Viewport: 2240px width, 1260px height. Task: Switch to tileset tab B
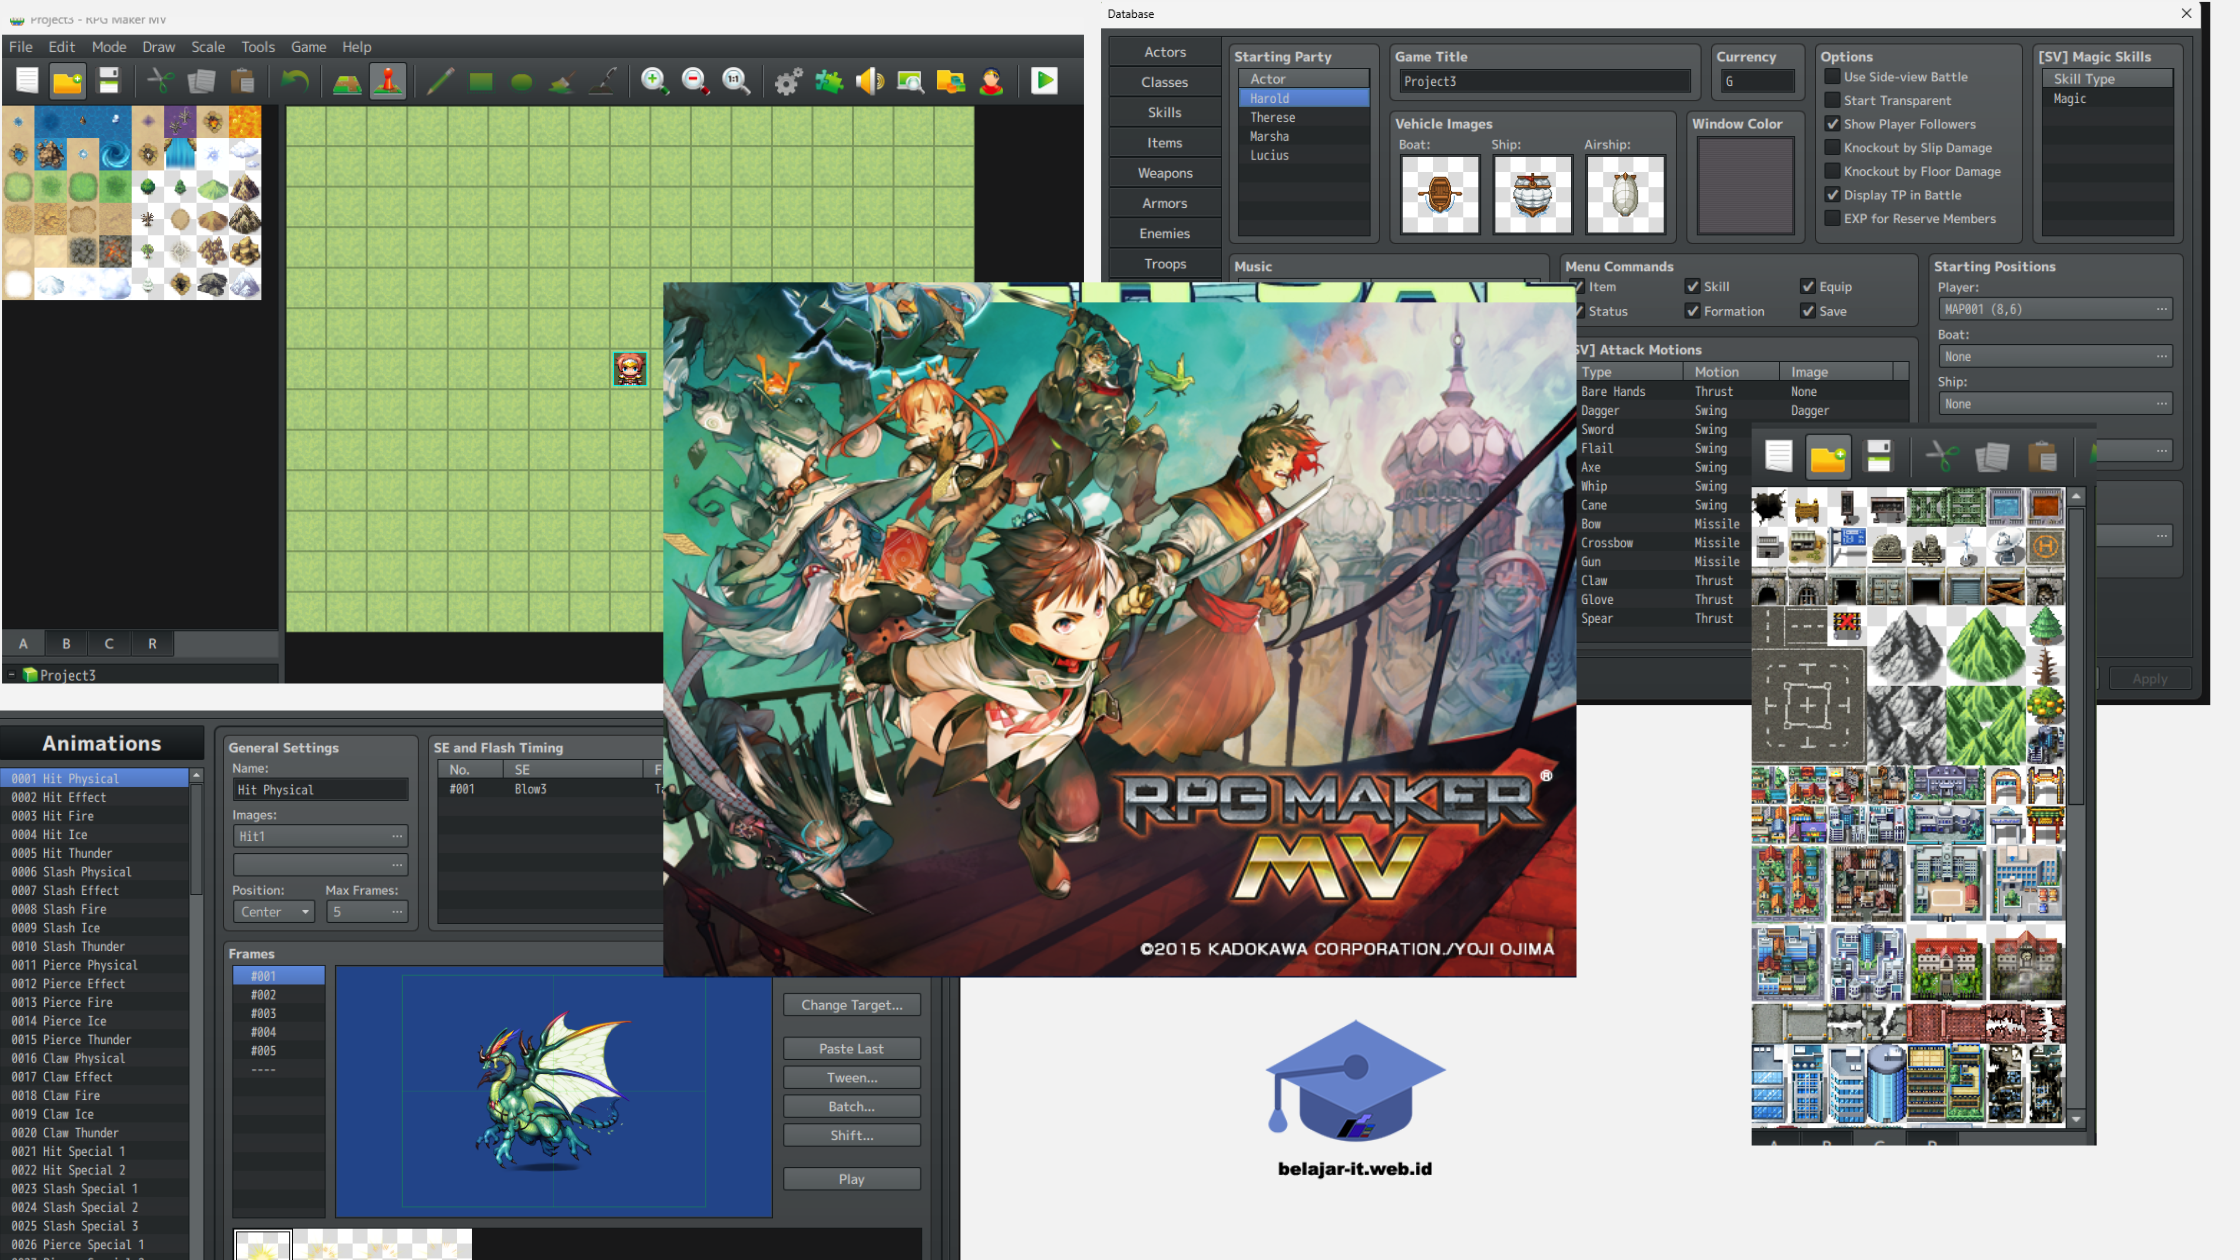[x=66, y=644]
